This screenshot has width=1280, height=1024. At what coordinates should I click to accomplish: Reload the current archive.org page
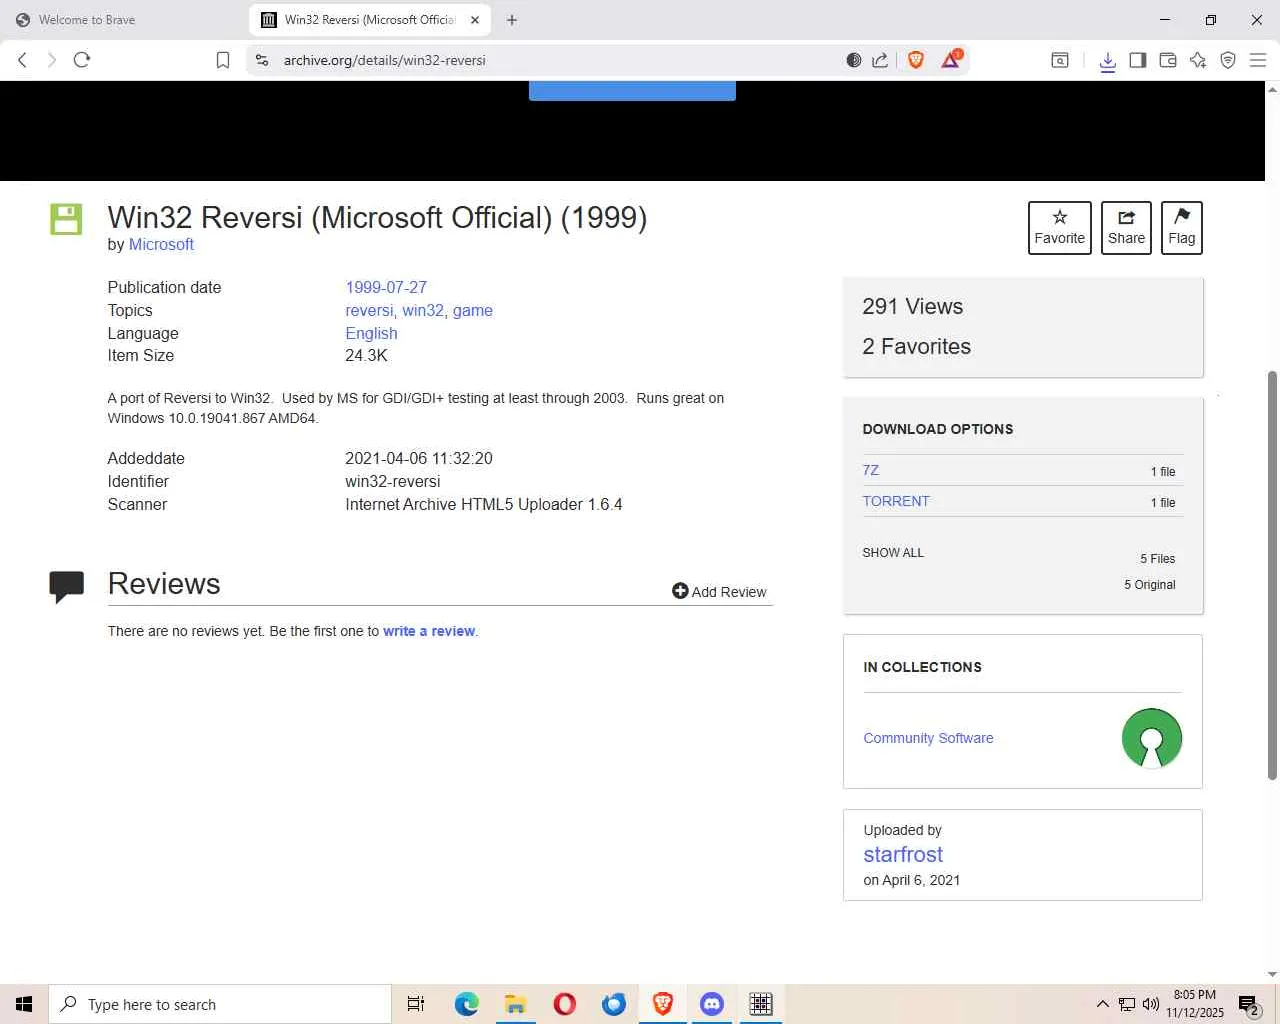(82, 60)
